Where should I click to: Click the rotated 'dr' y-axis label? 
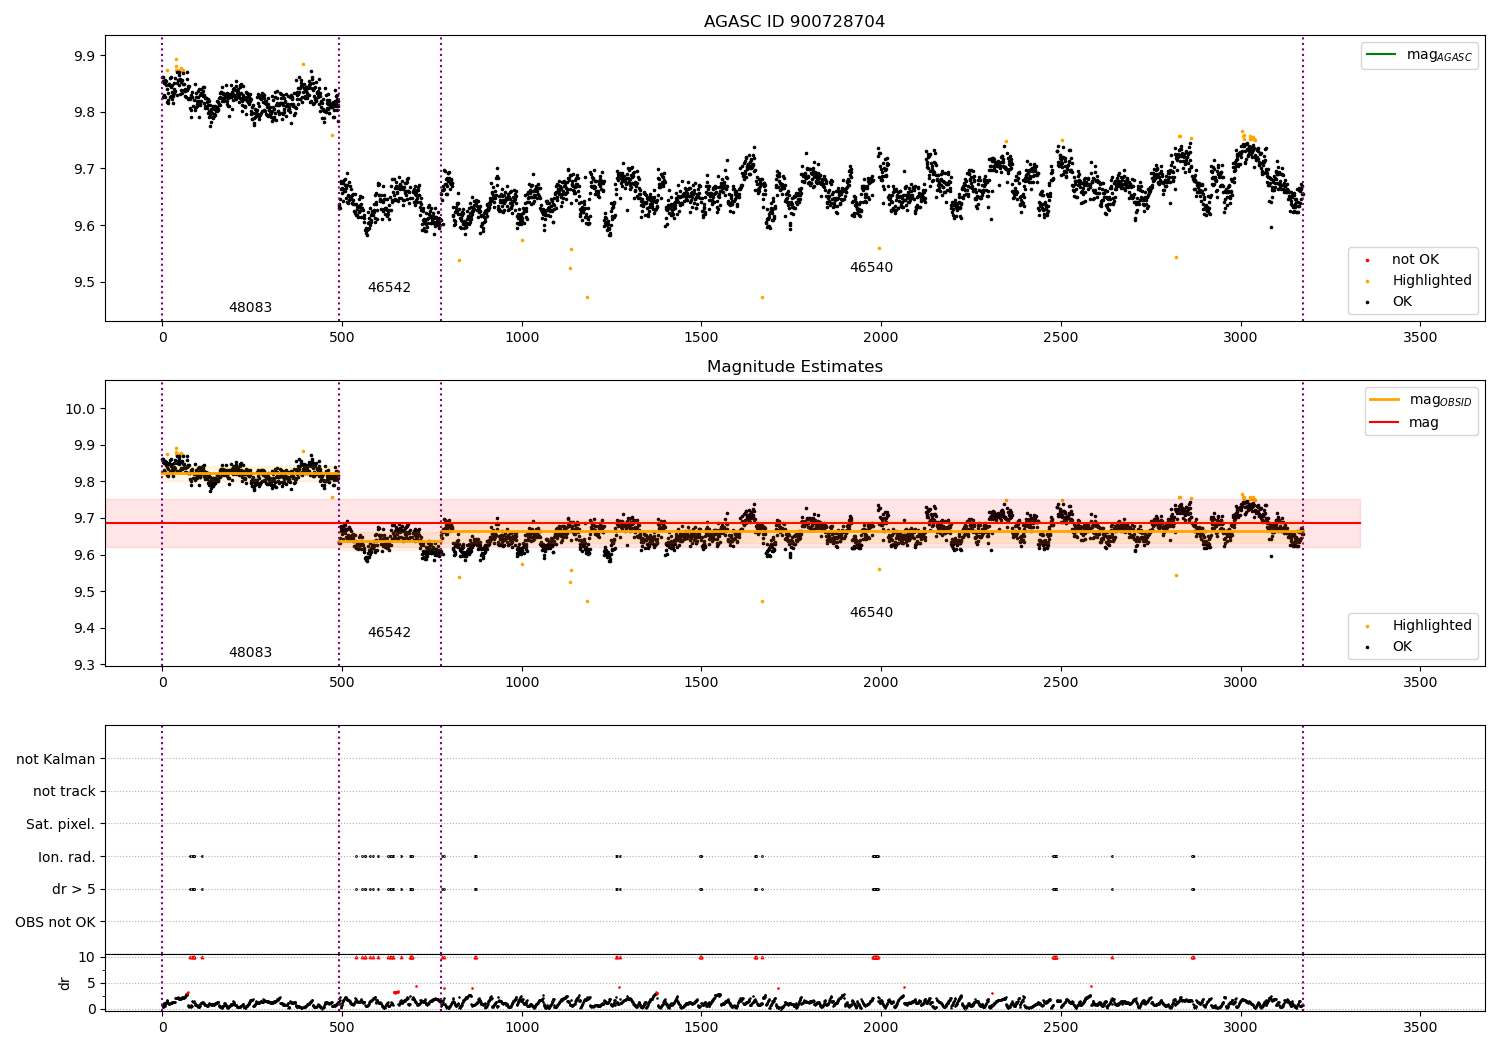[x=65, y=983]
